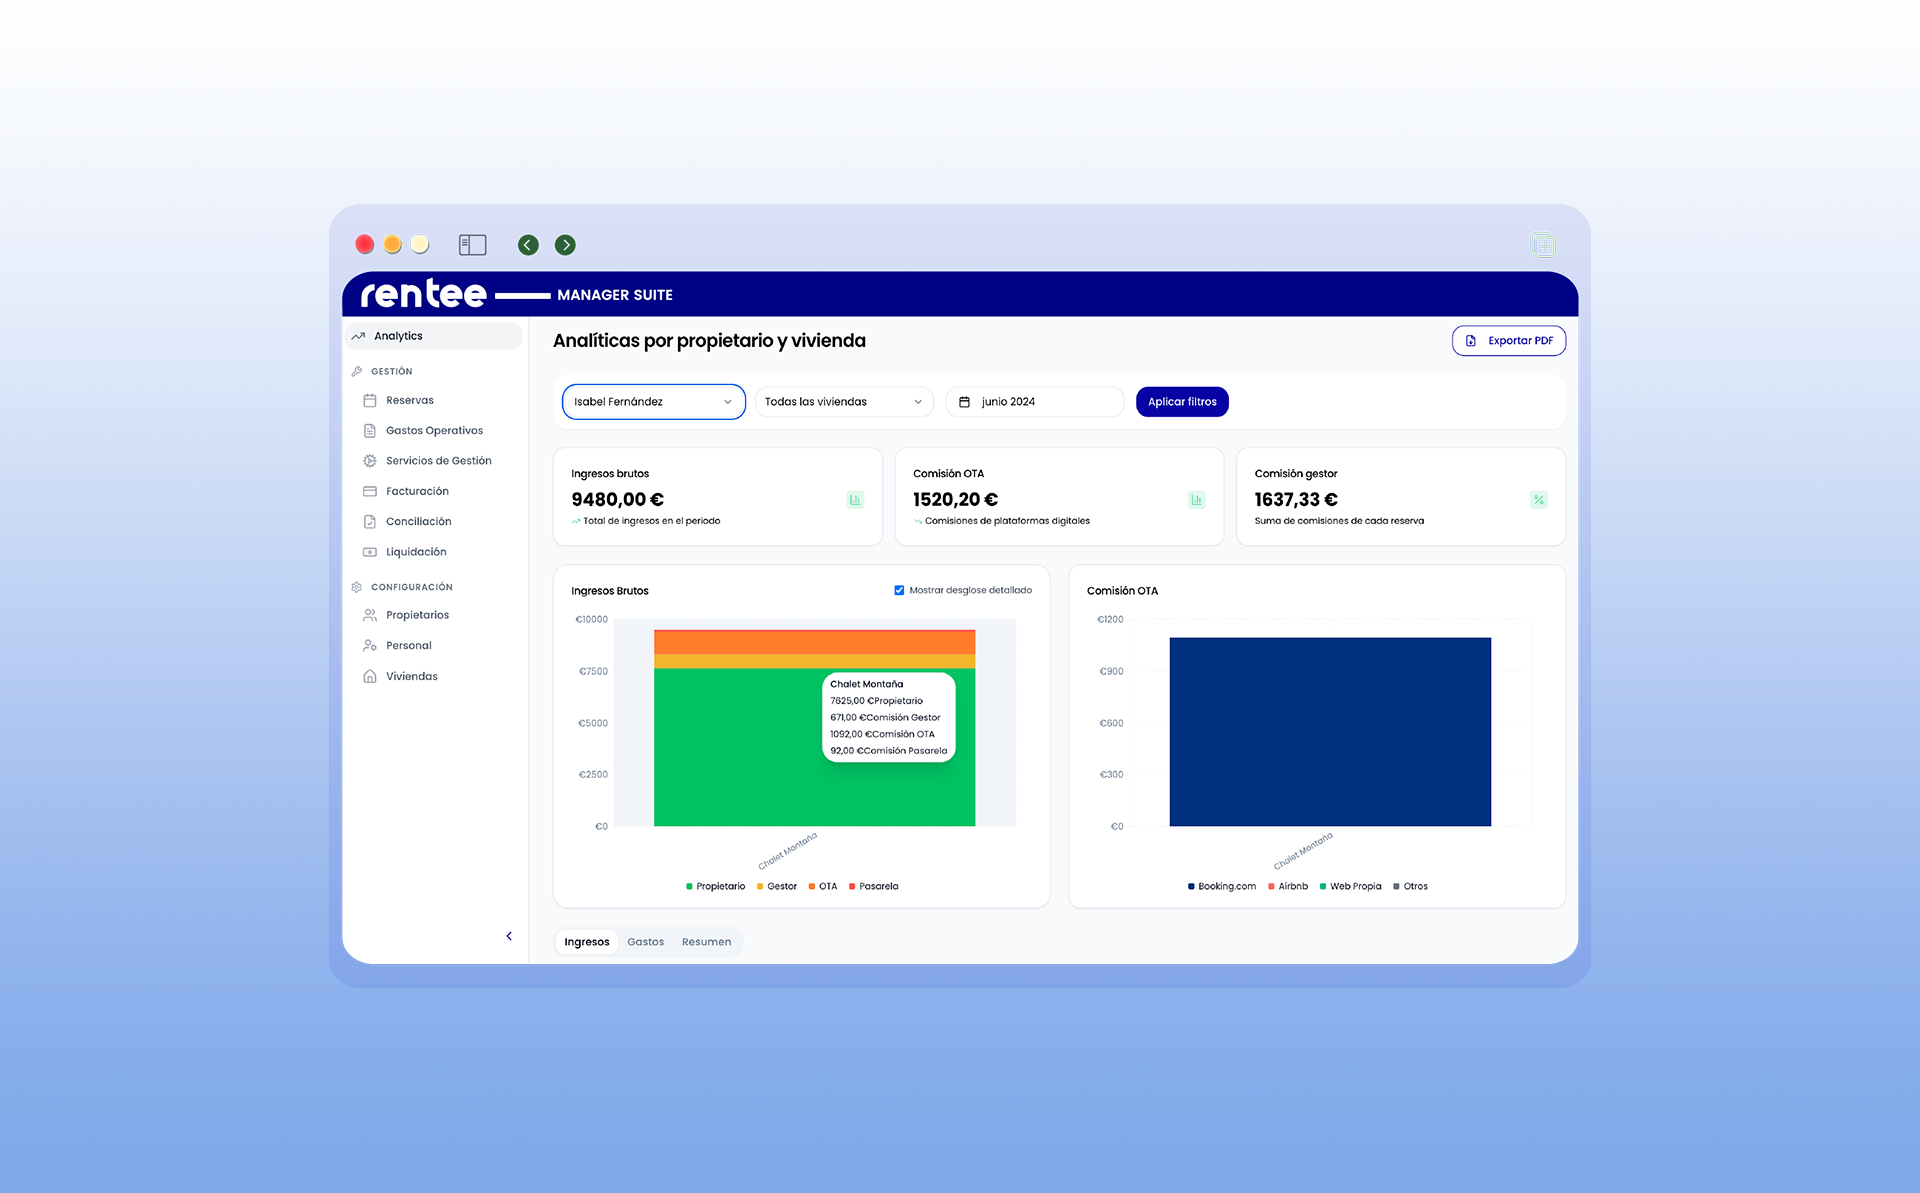Switch to the Gastos tab
1920x1193 pixels.
645,942
